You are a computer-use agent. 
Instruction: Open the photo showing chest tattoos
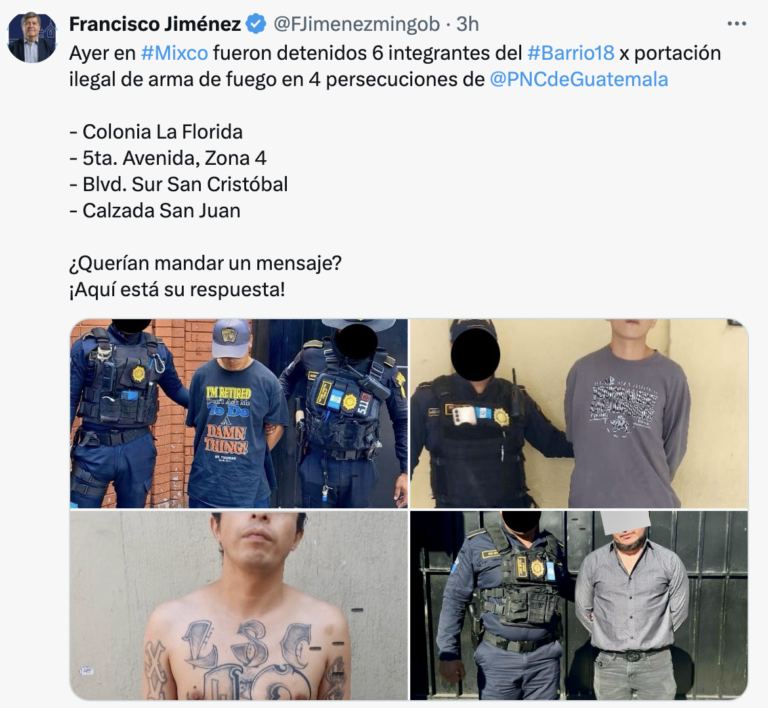click(x=239, y=605)
